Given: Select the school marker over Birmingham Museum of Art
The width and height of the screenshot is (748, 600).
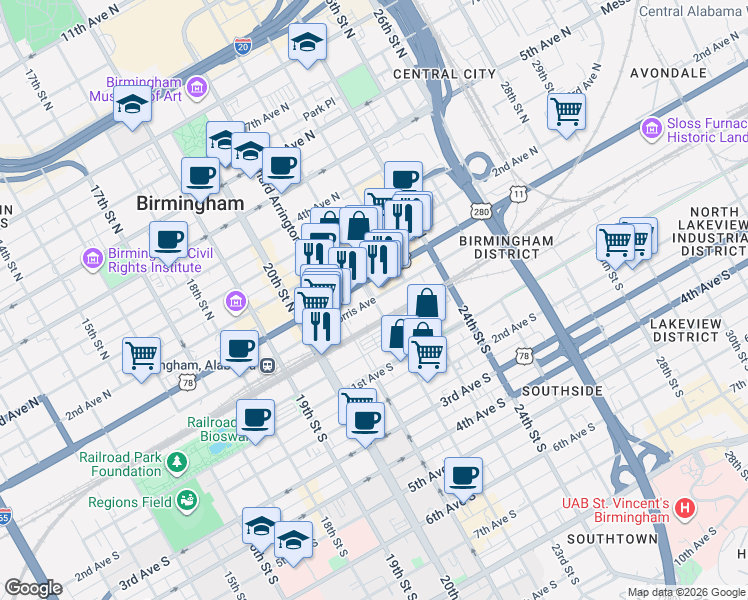Looking at the screenshot, I should click(133, 105).
